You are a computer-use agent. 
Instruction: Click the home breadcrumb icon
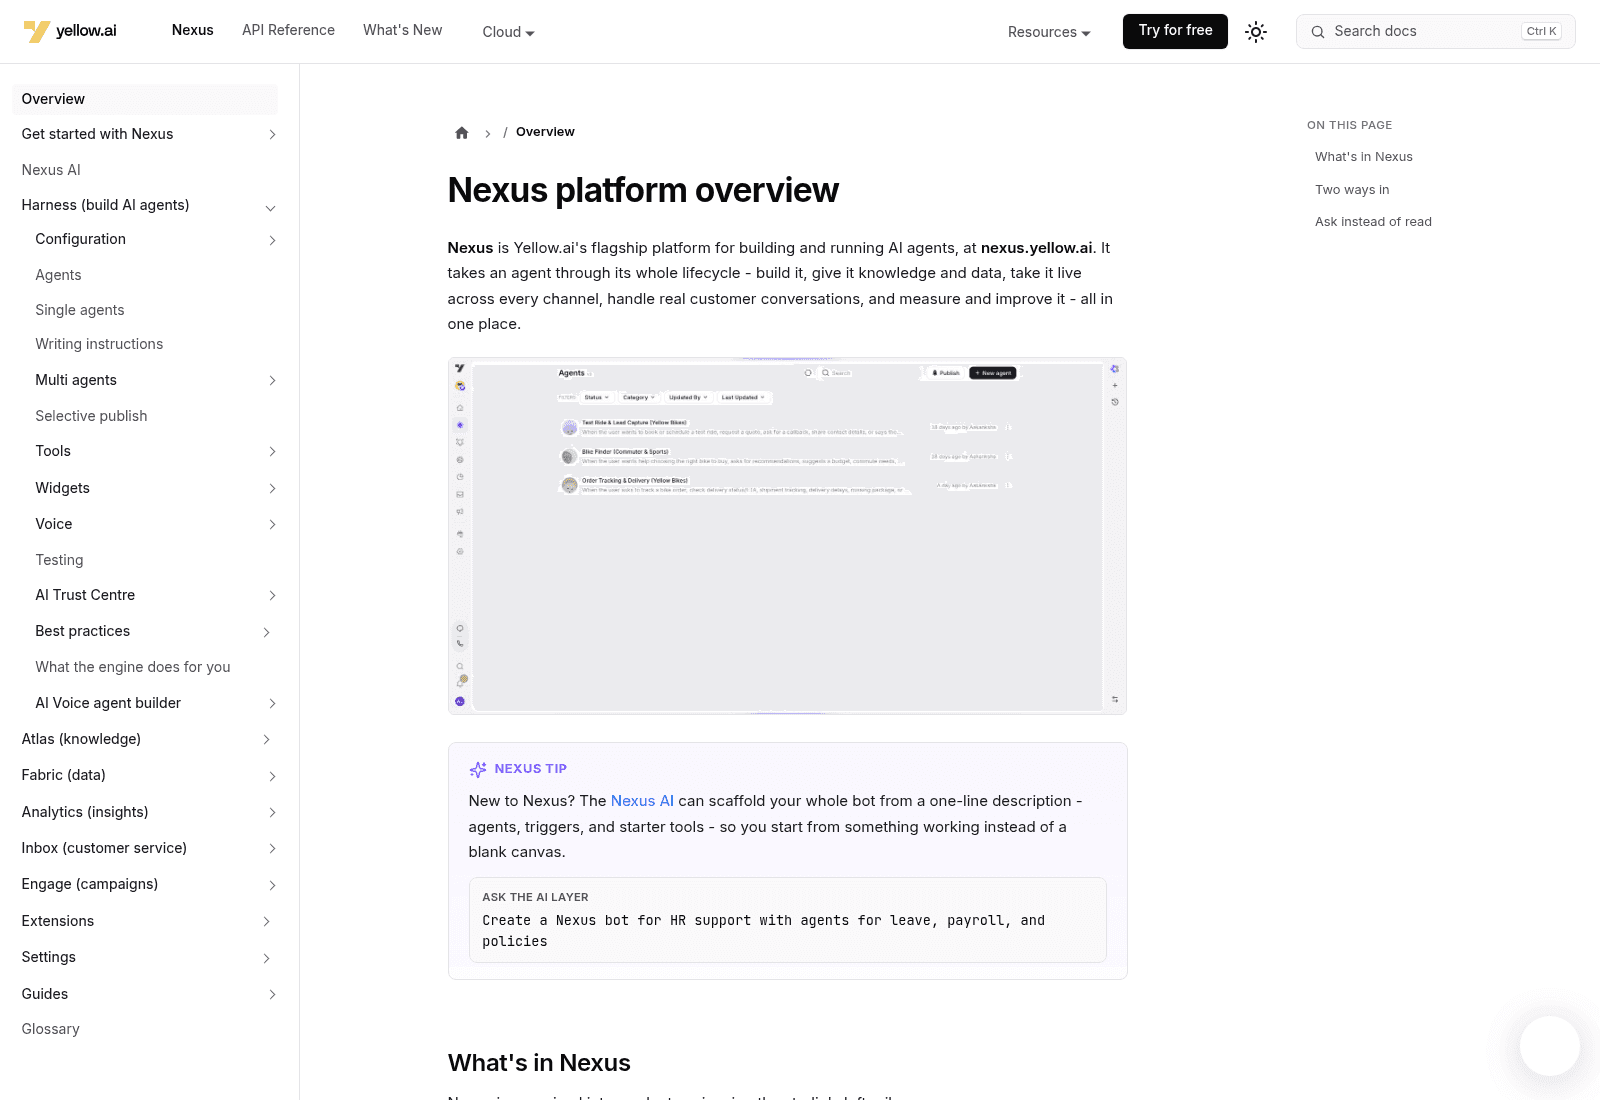(462, 133)
